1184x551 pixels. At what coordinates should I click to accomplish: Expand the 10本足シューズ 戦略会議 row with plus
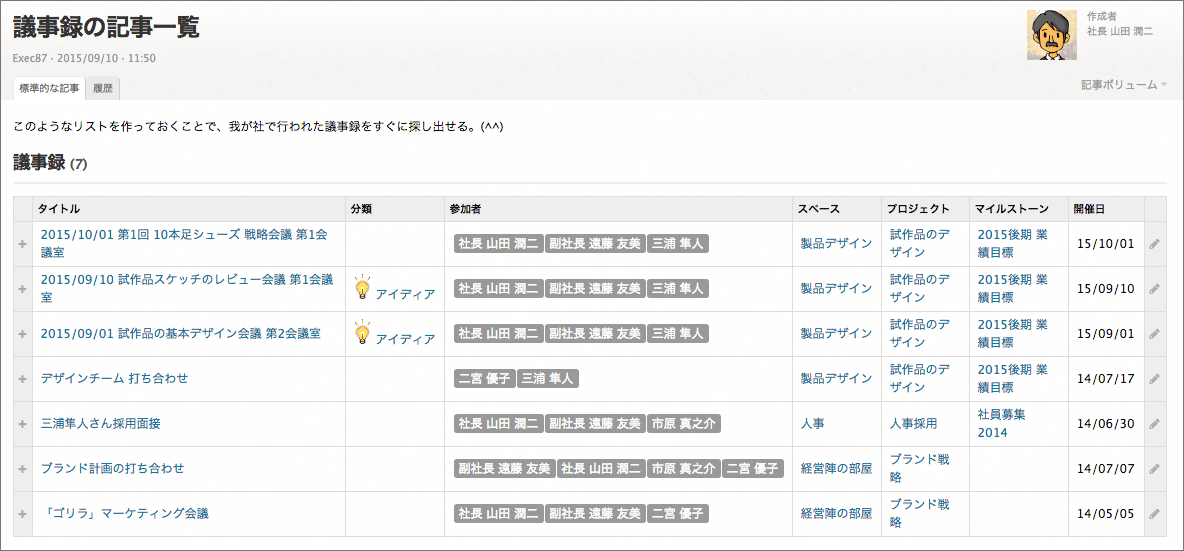point(23,244)
